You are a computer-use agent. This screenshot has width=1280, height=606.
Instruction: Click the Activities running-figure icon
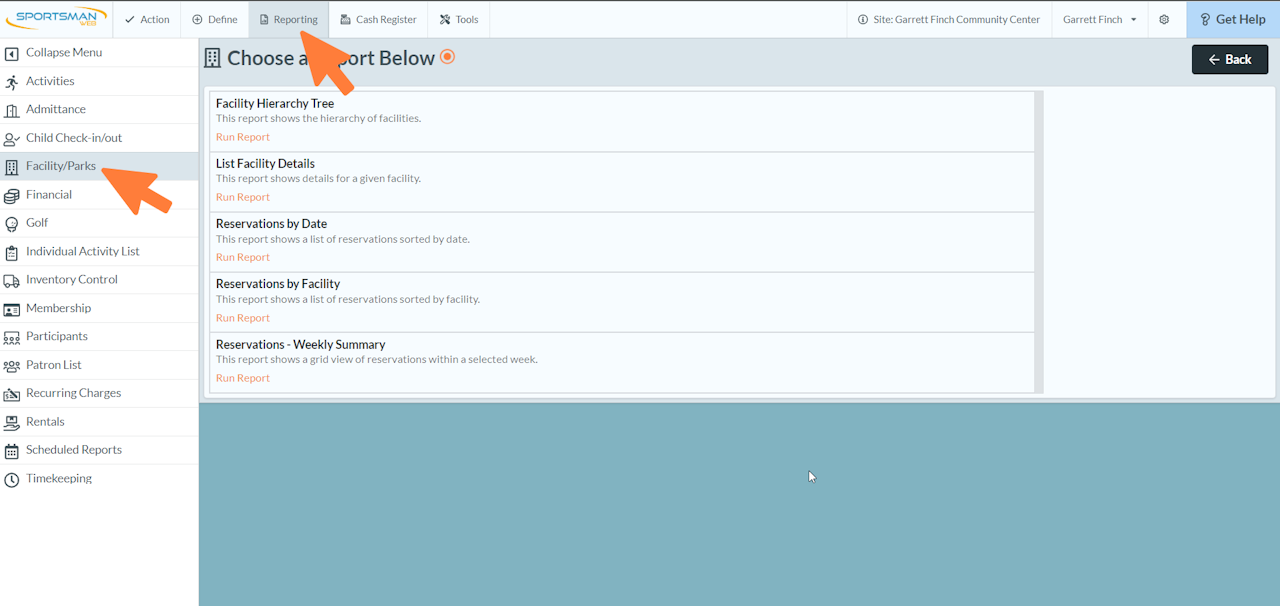12,82
